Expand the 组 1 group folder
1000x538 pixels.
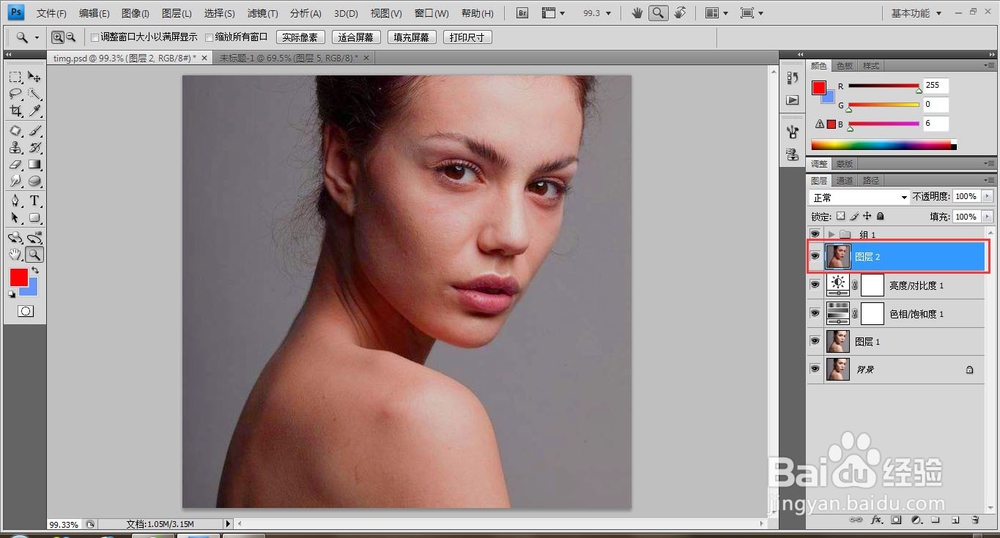832,234
